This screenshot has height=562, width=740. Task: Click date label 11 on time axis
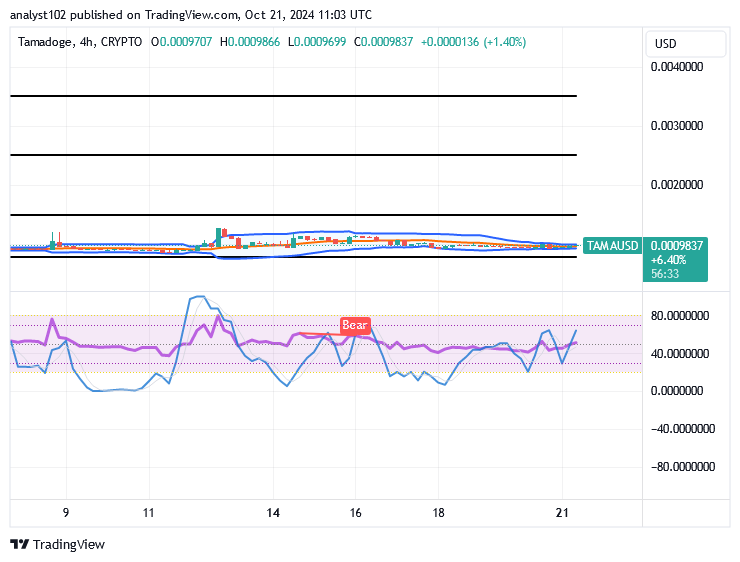[149, 513]
